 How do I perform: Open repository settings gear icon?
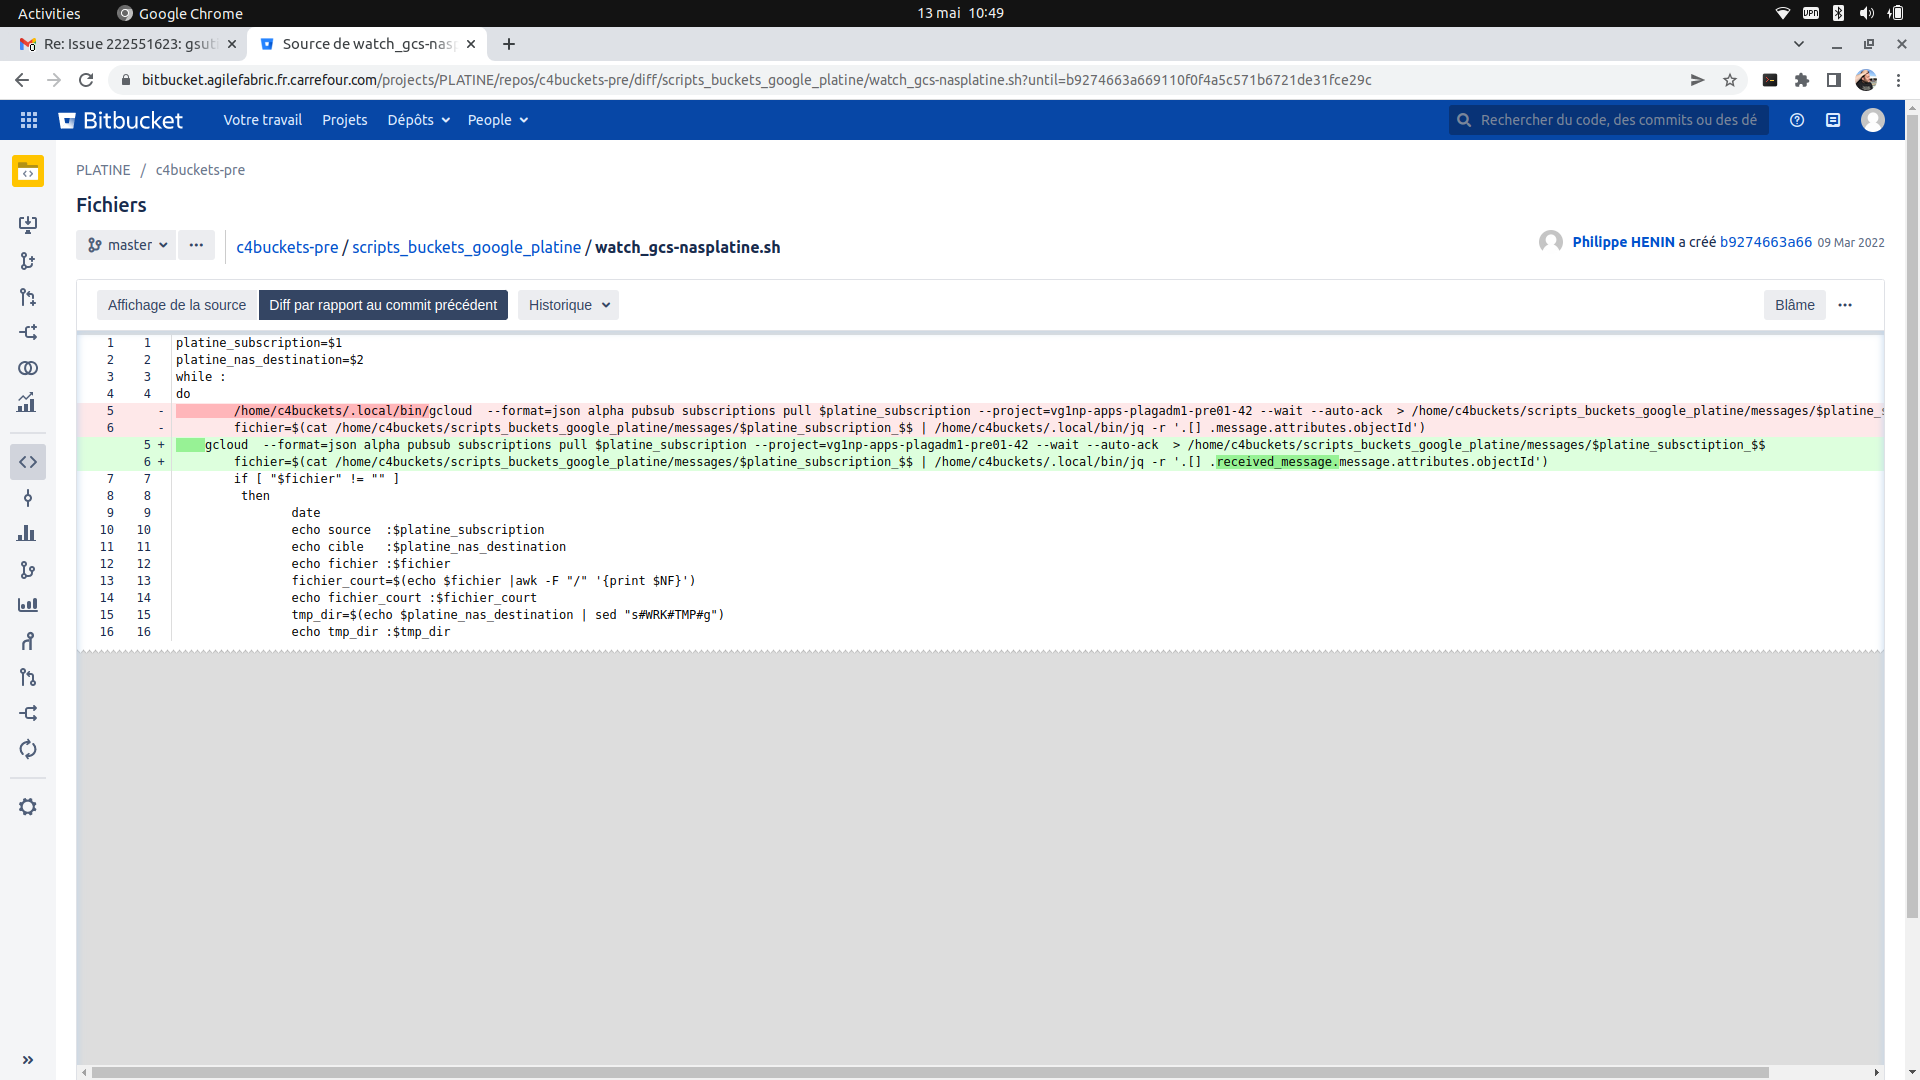pyautogui.click(x=28, y=807)
